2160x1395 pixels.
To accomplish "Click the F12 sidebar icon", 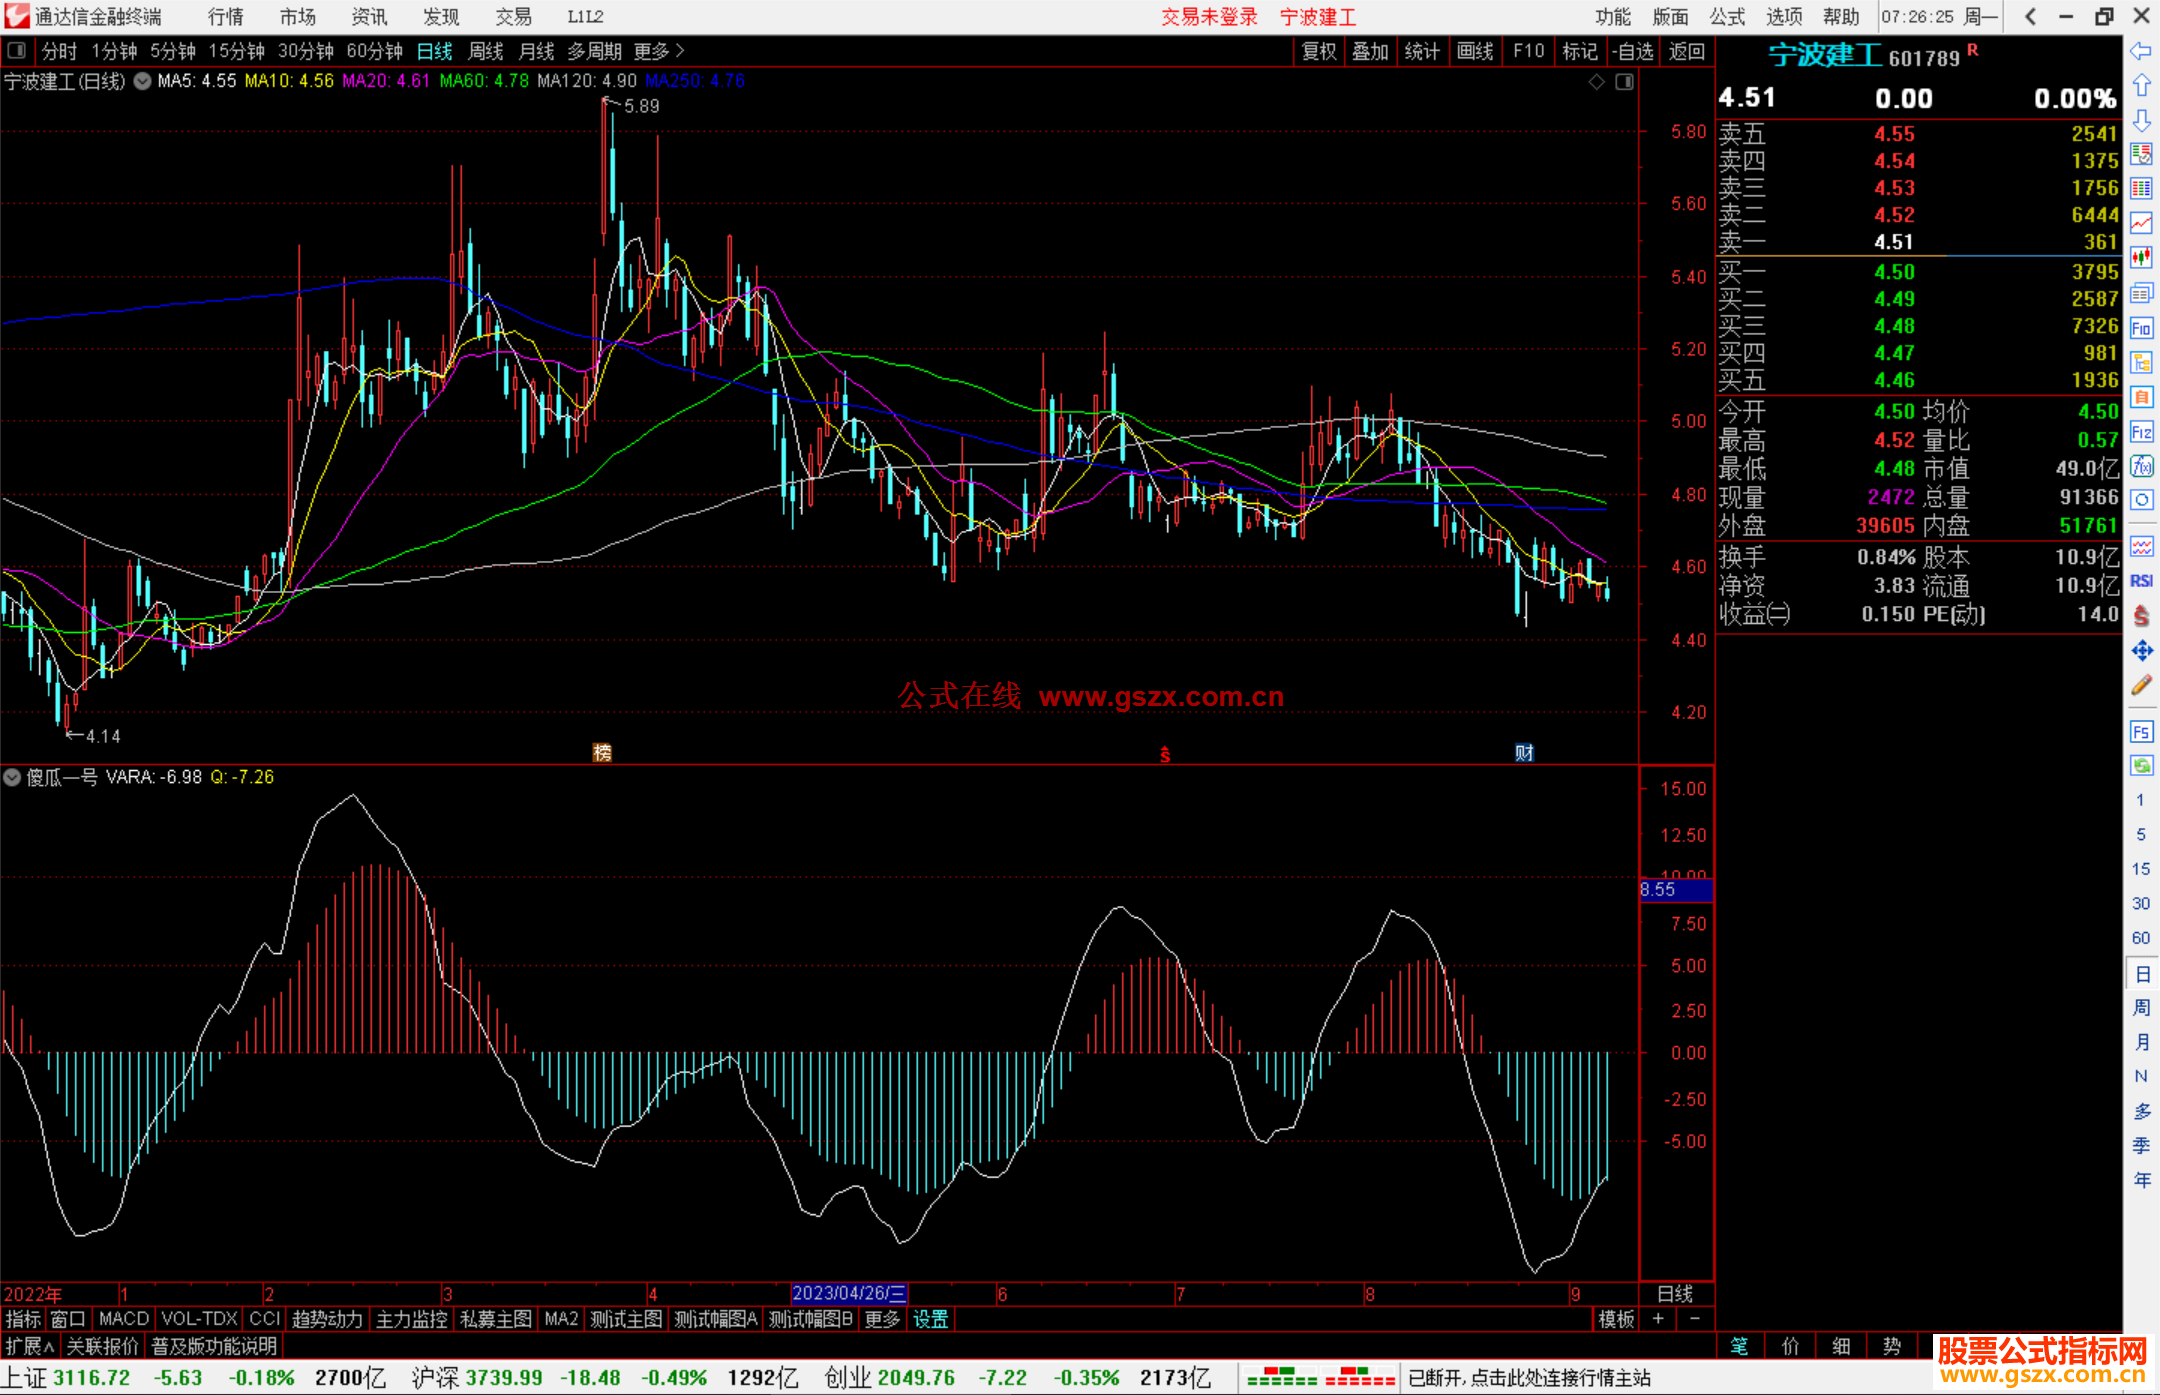I will tap(2141, 432).
